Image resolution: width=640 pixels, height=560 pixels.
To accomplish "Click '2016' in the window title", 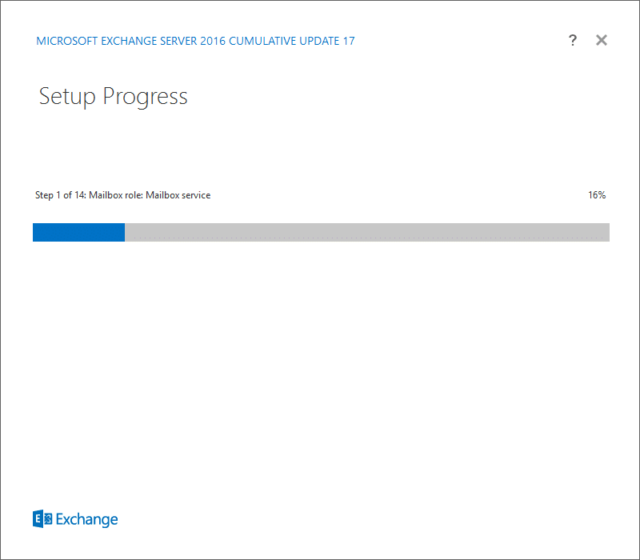I will click(213, 41).
